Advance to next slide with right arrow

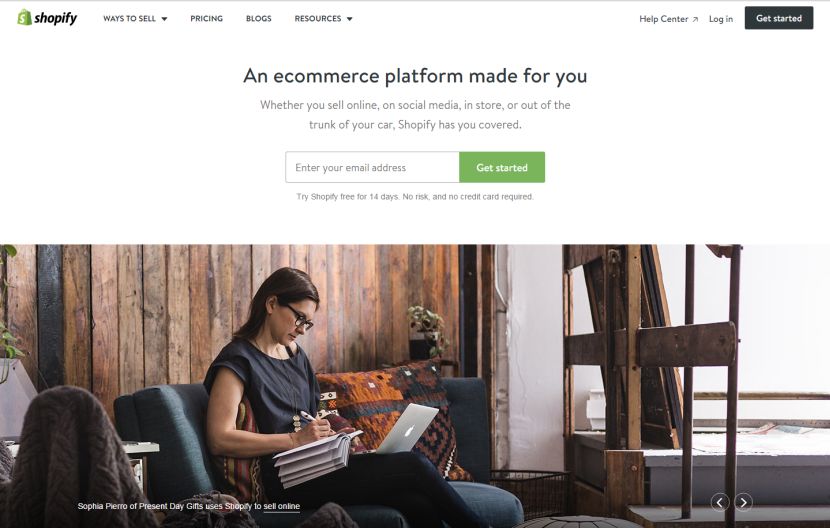point(743,502)
